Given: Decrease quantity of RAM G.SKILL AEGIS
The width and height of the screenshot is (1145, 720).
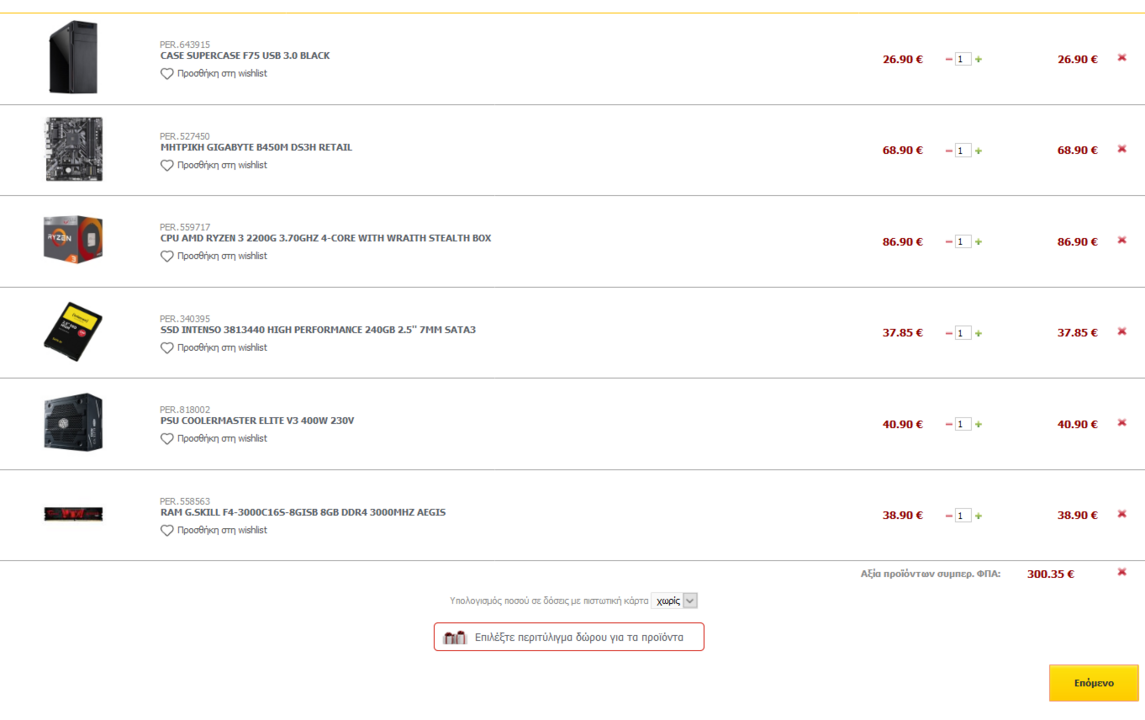Looking at the screenshot, I should tap(949, 516).
